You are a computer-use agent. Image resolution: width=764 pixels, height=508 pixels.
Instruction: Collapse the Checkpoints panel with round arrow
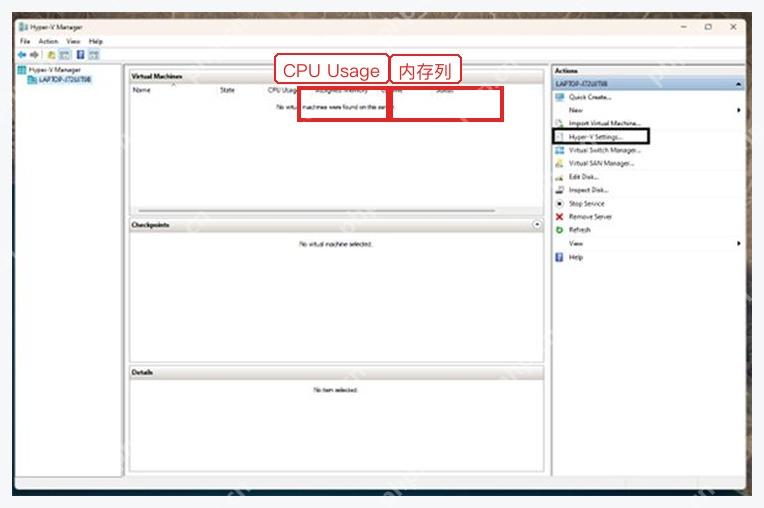coord(536,225)
